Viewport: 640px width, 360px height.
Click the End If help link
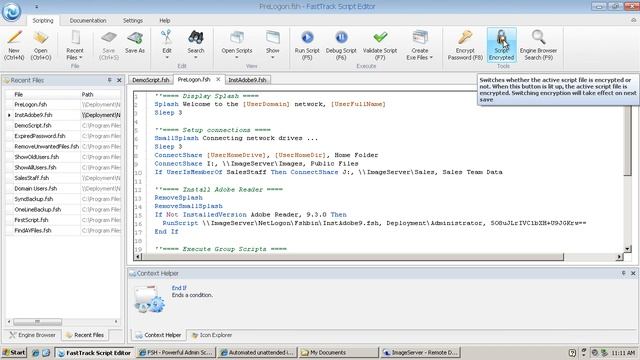tap(179, 288)
